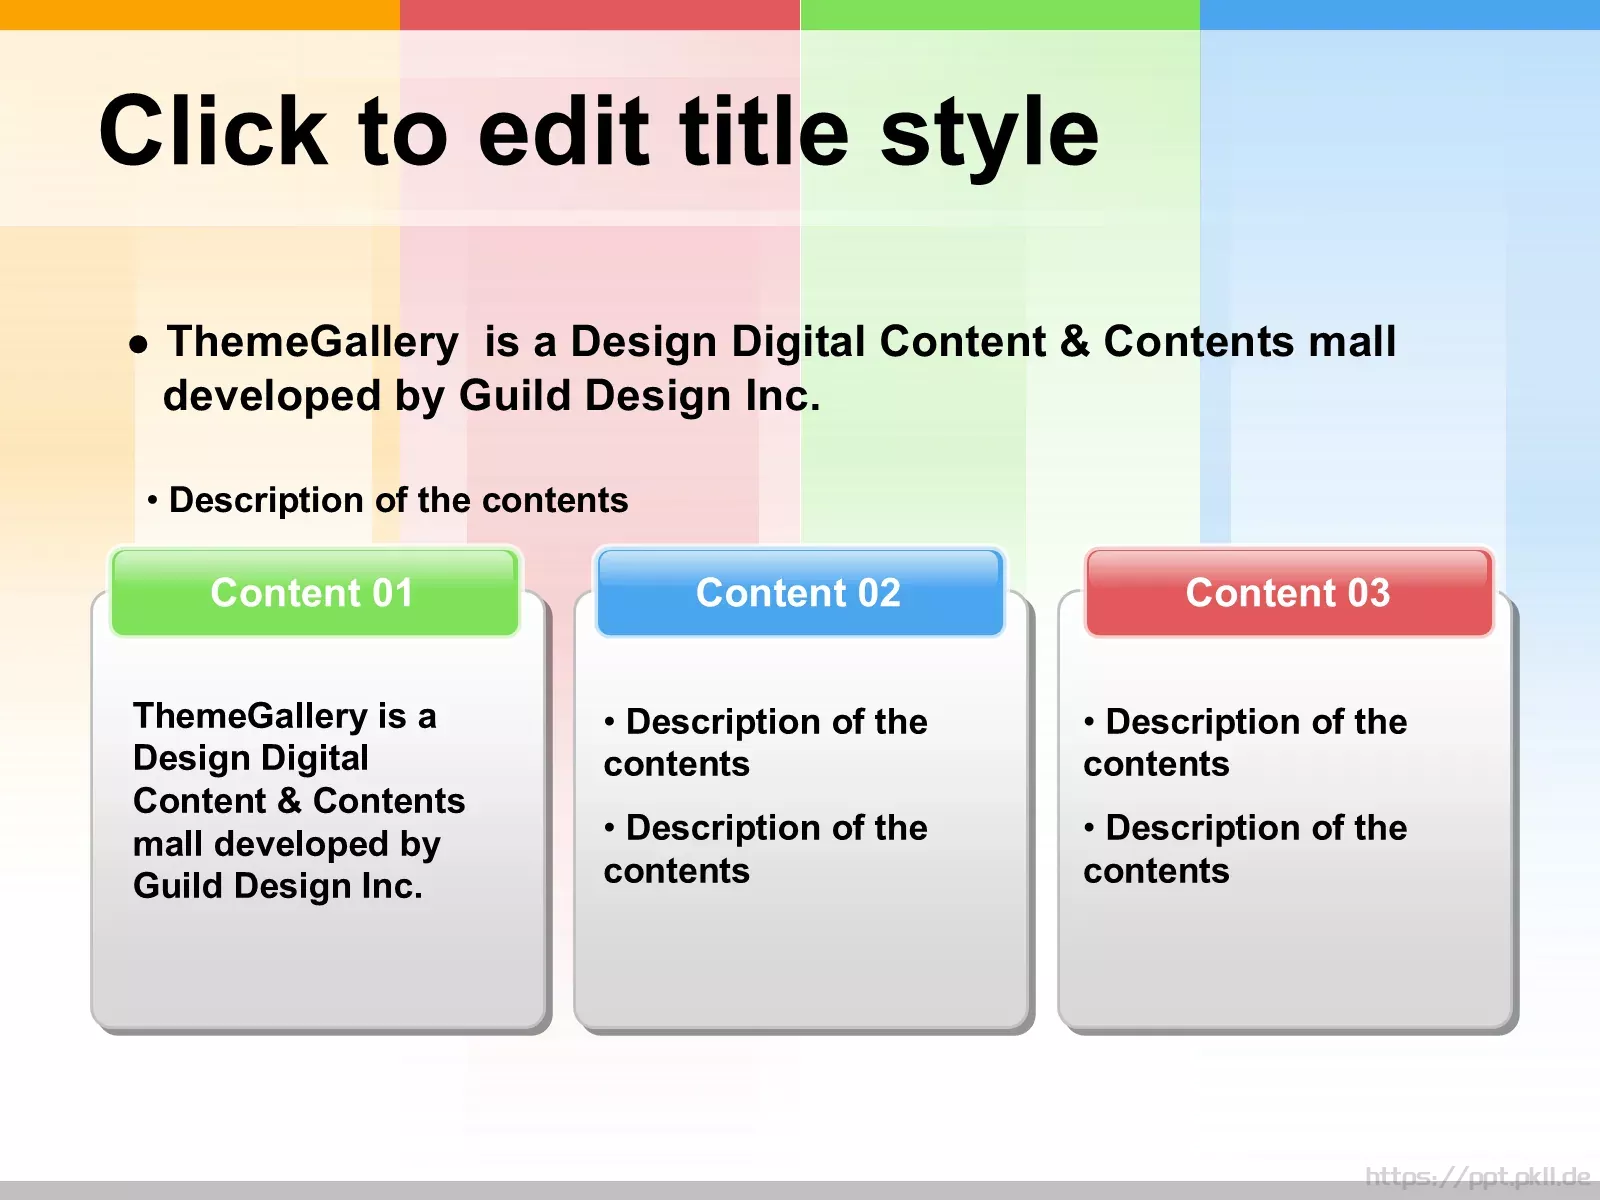Click the orange color bar at top
The height and width of the screenshot is (1200, 1600).
point(200,14)
